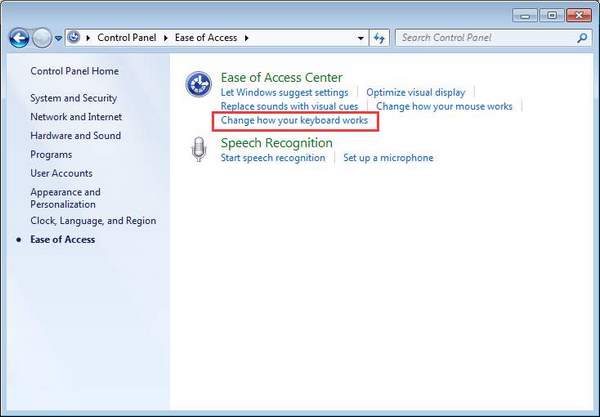
Task: Click Let Windows suggest settings
Action: pos(285,93)
